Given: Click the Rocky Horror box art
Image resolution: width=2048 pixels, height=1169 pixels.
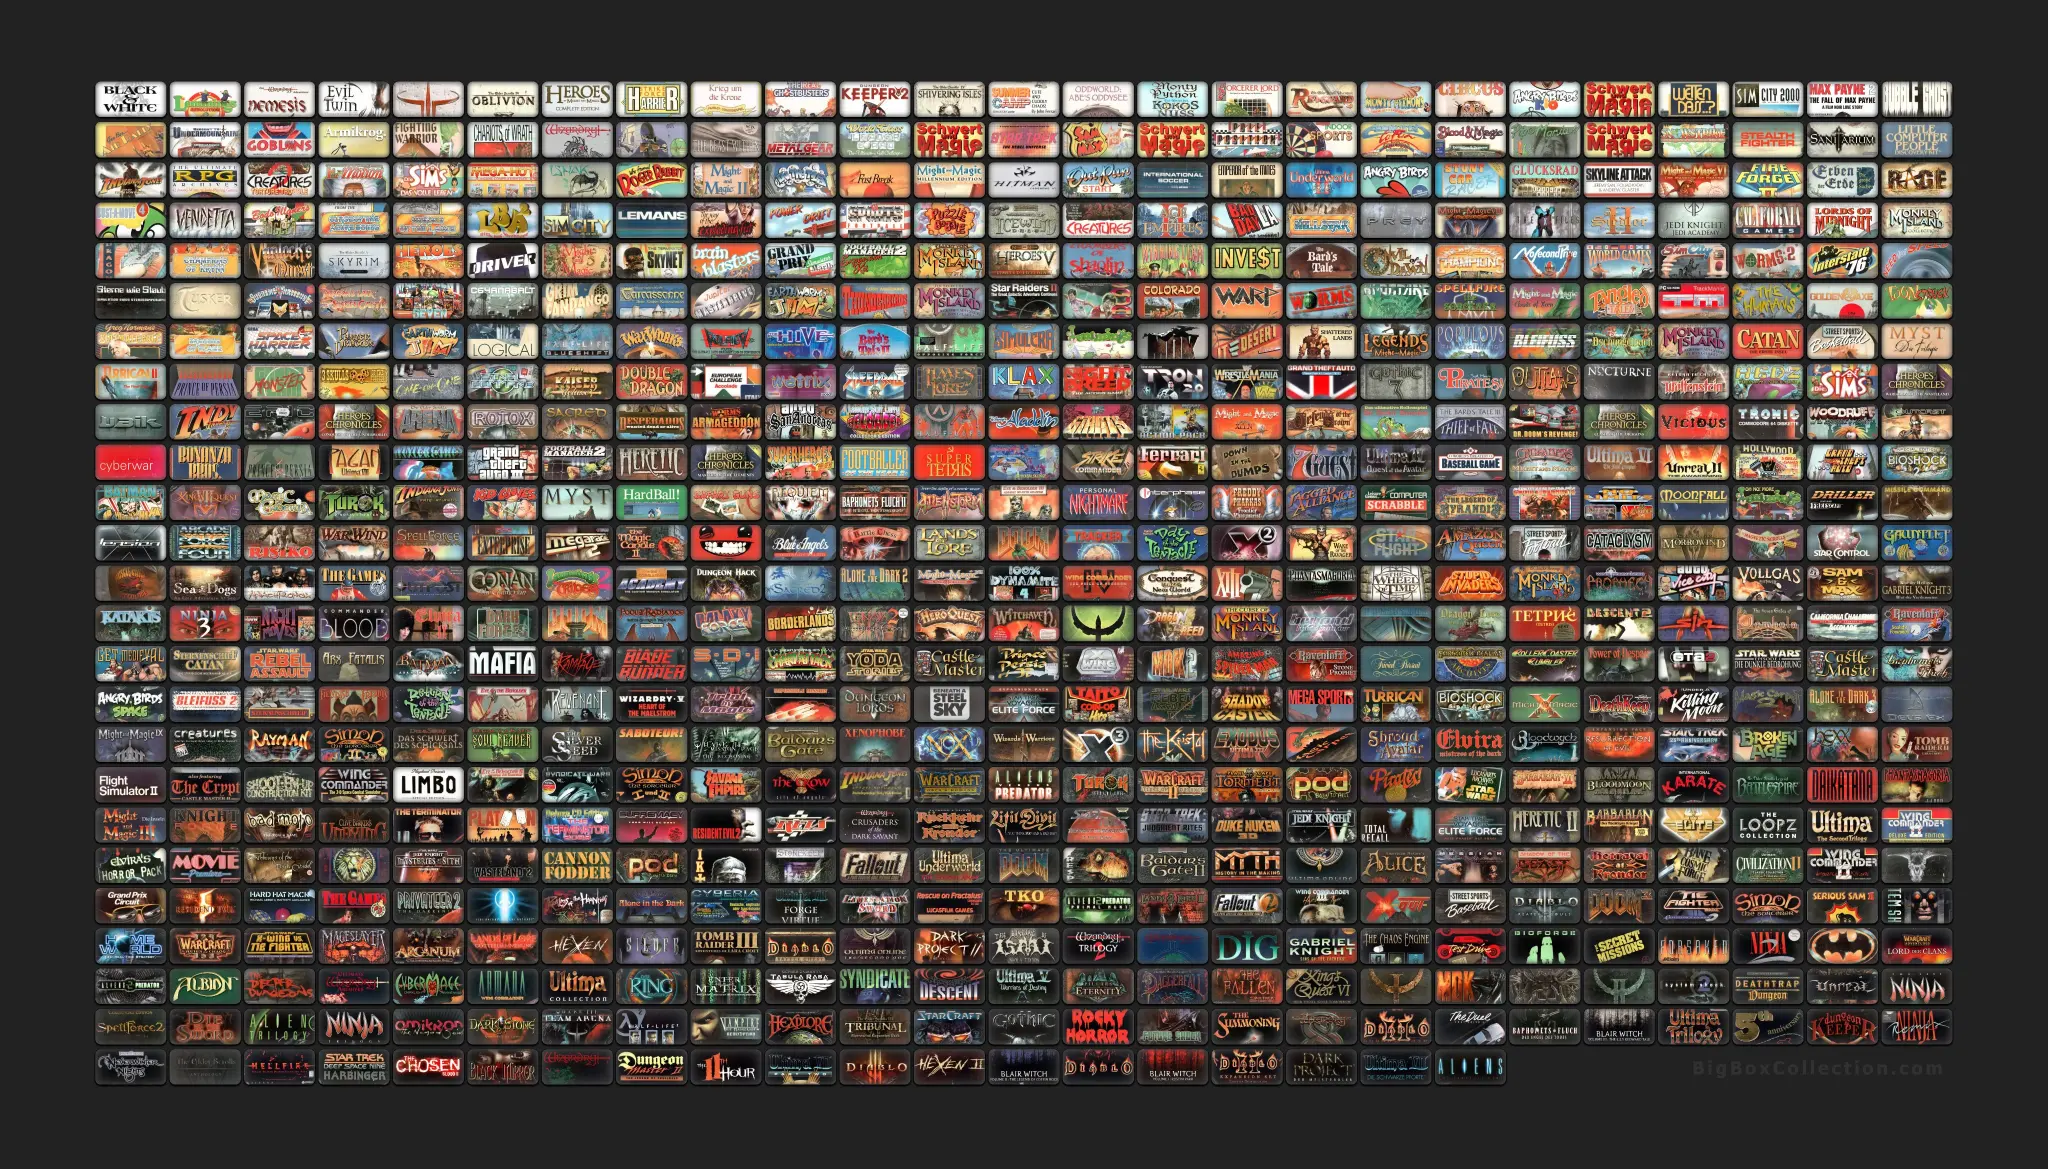Looking at the screenshot, I should click(x=1097, y=1026).
